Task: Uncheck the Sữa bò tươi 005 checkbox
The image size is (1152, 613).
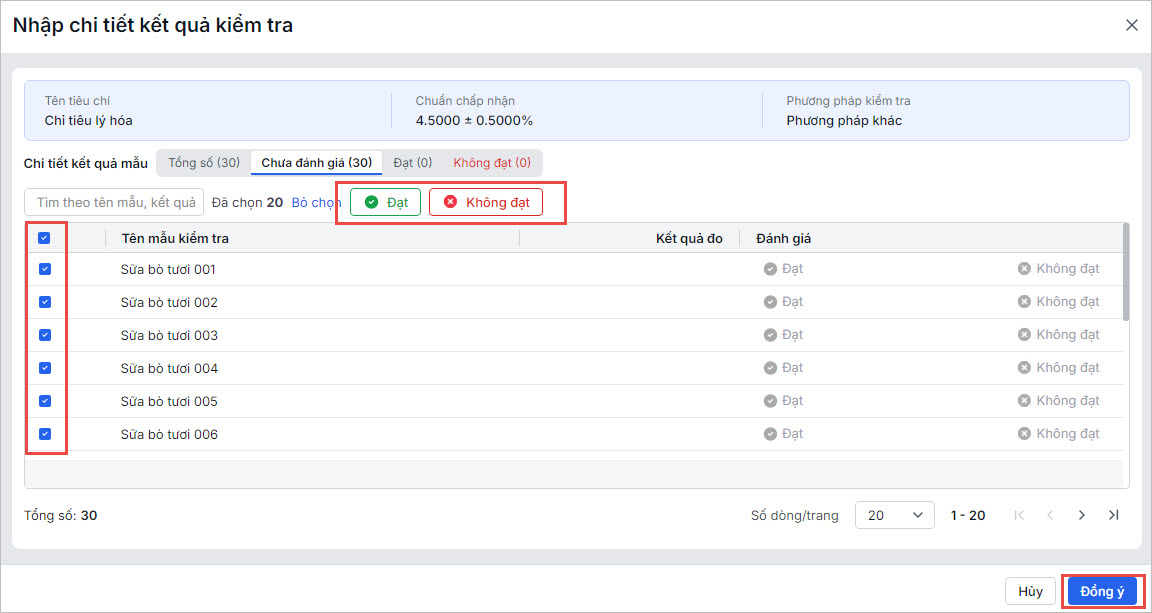Action: coord(45,401)
